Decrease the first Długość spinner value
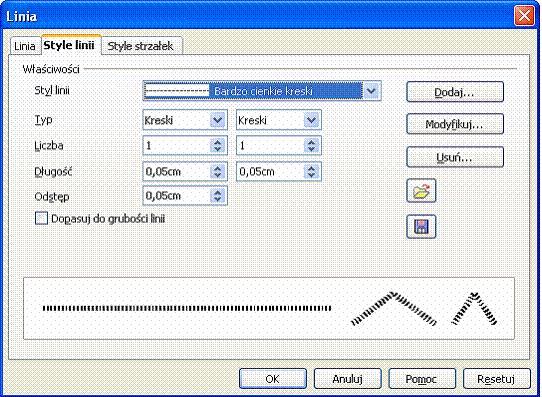This screenshot has height=397, width=542. tap(217, 175)
